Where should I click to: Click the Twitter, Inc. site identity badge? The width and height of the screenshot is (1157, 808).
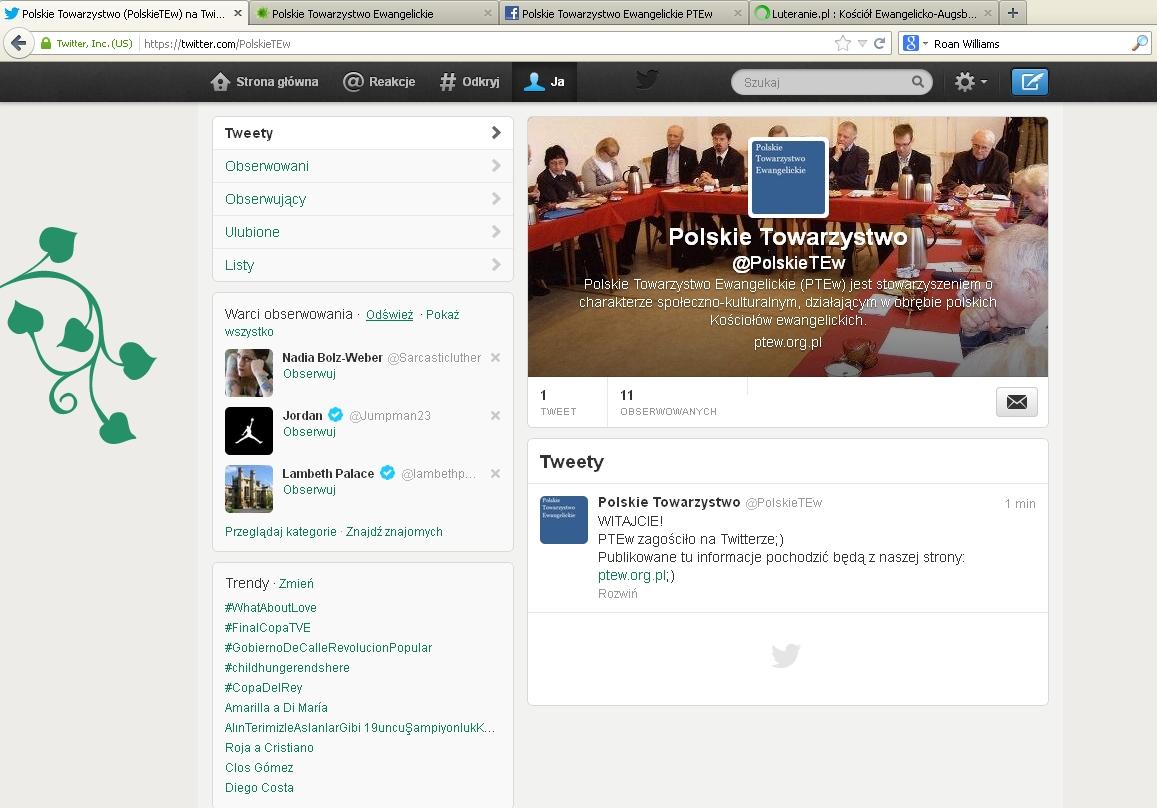click(87, 44)
